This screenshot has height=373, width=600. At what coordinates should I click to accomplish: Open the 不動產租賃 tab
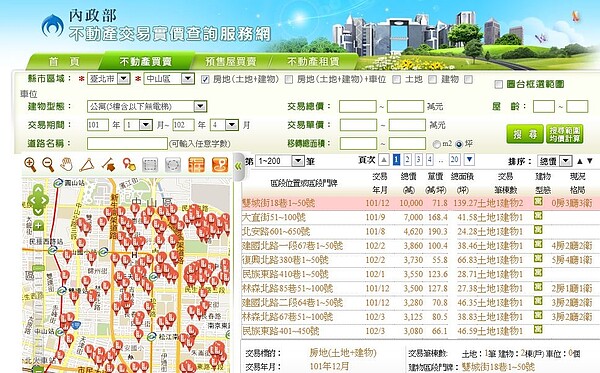pyautogui.click(x=313, y=61)
